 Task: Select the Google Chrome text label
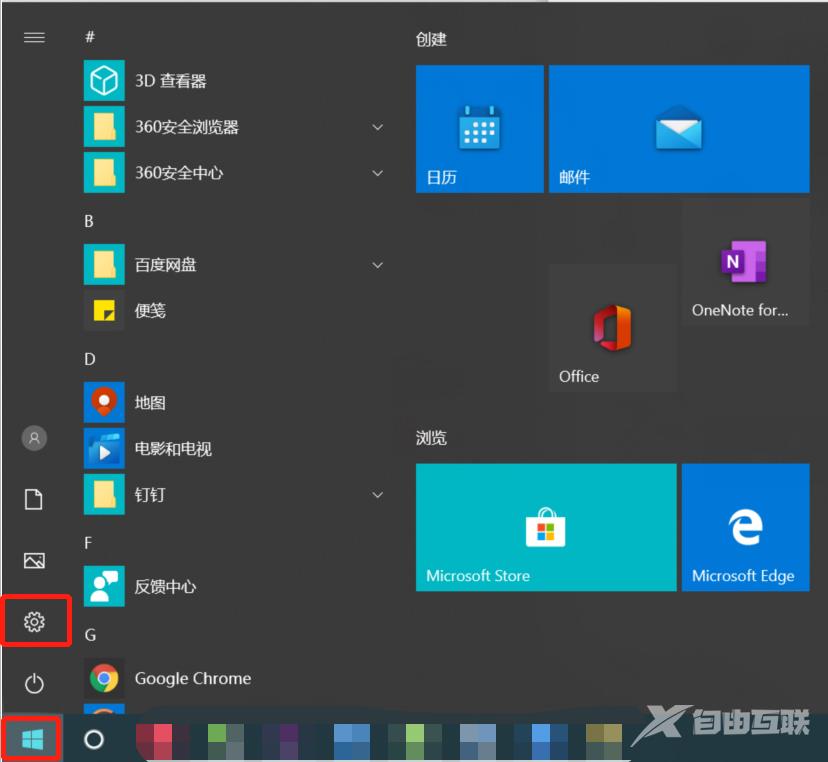point(193,679)
